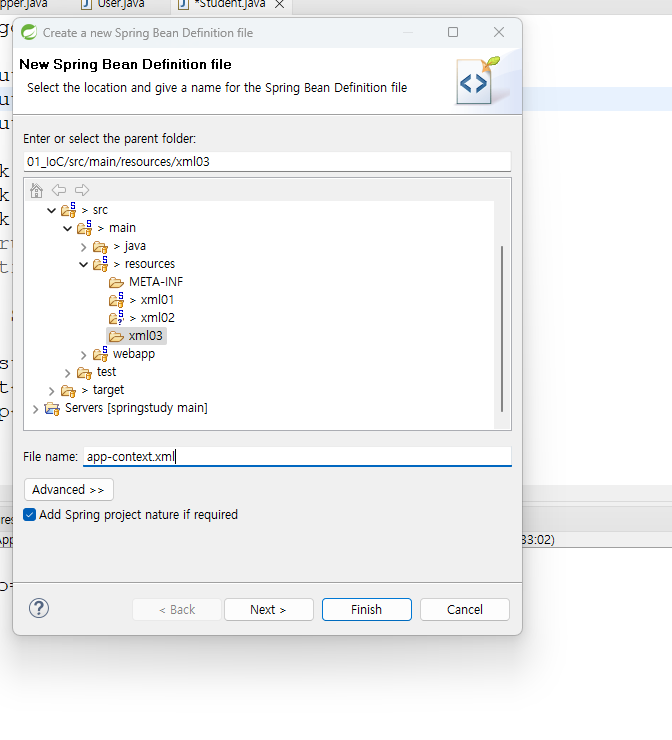Screen dimensions: 672x740
Task: Click the xml02 folder icon
Action: tap(117, 318)
